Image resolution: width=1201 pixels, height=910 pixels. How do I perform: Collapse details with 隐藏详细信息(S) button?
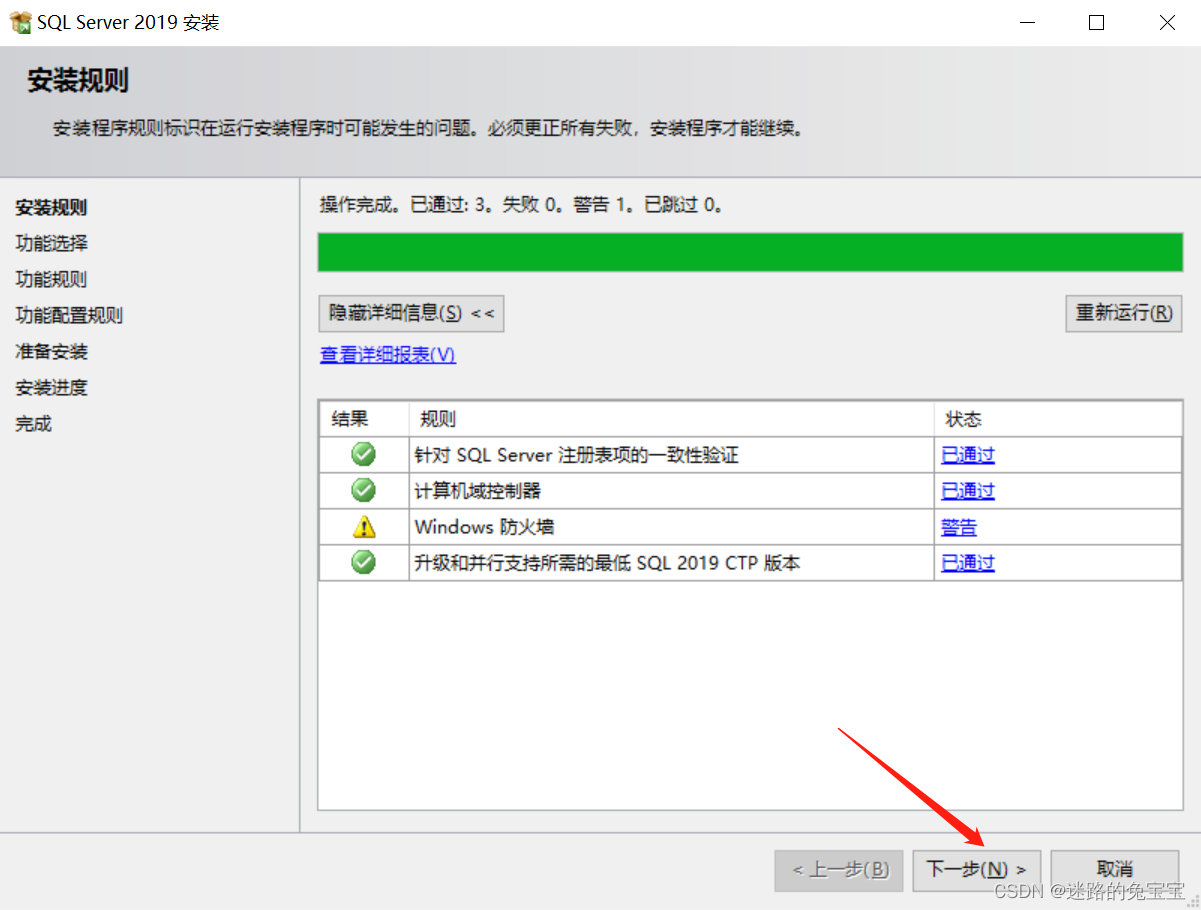coord(411,313)
